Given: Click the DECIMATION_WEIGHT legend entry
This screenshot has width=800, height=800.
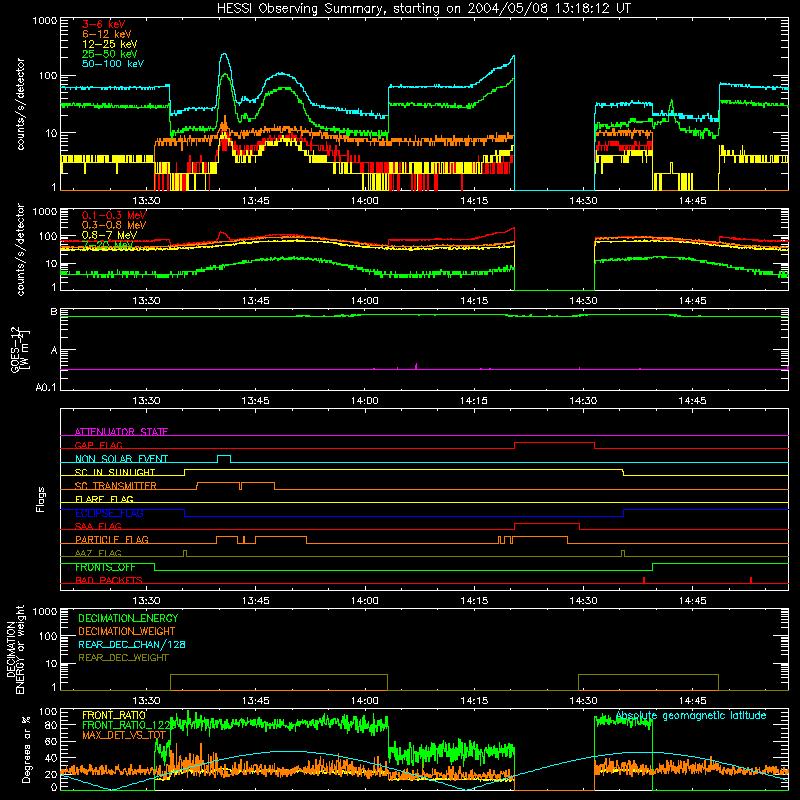Looking at the screenshot, I should point(127,631).
